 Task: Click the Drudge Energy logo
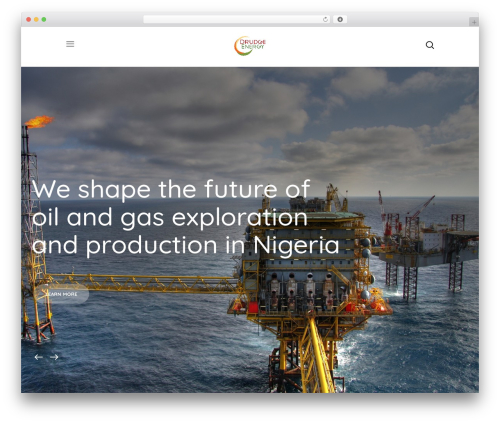point(250,46)
